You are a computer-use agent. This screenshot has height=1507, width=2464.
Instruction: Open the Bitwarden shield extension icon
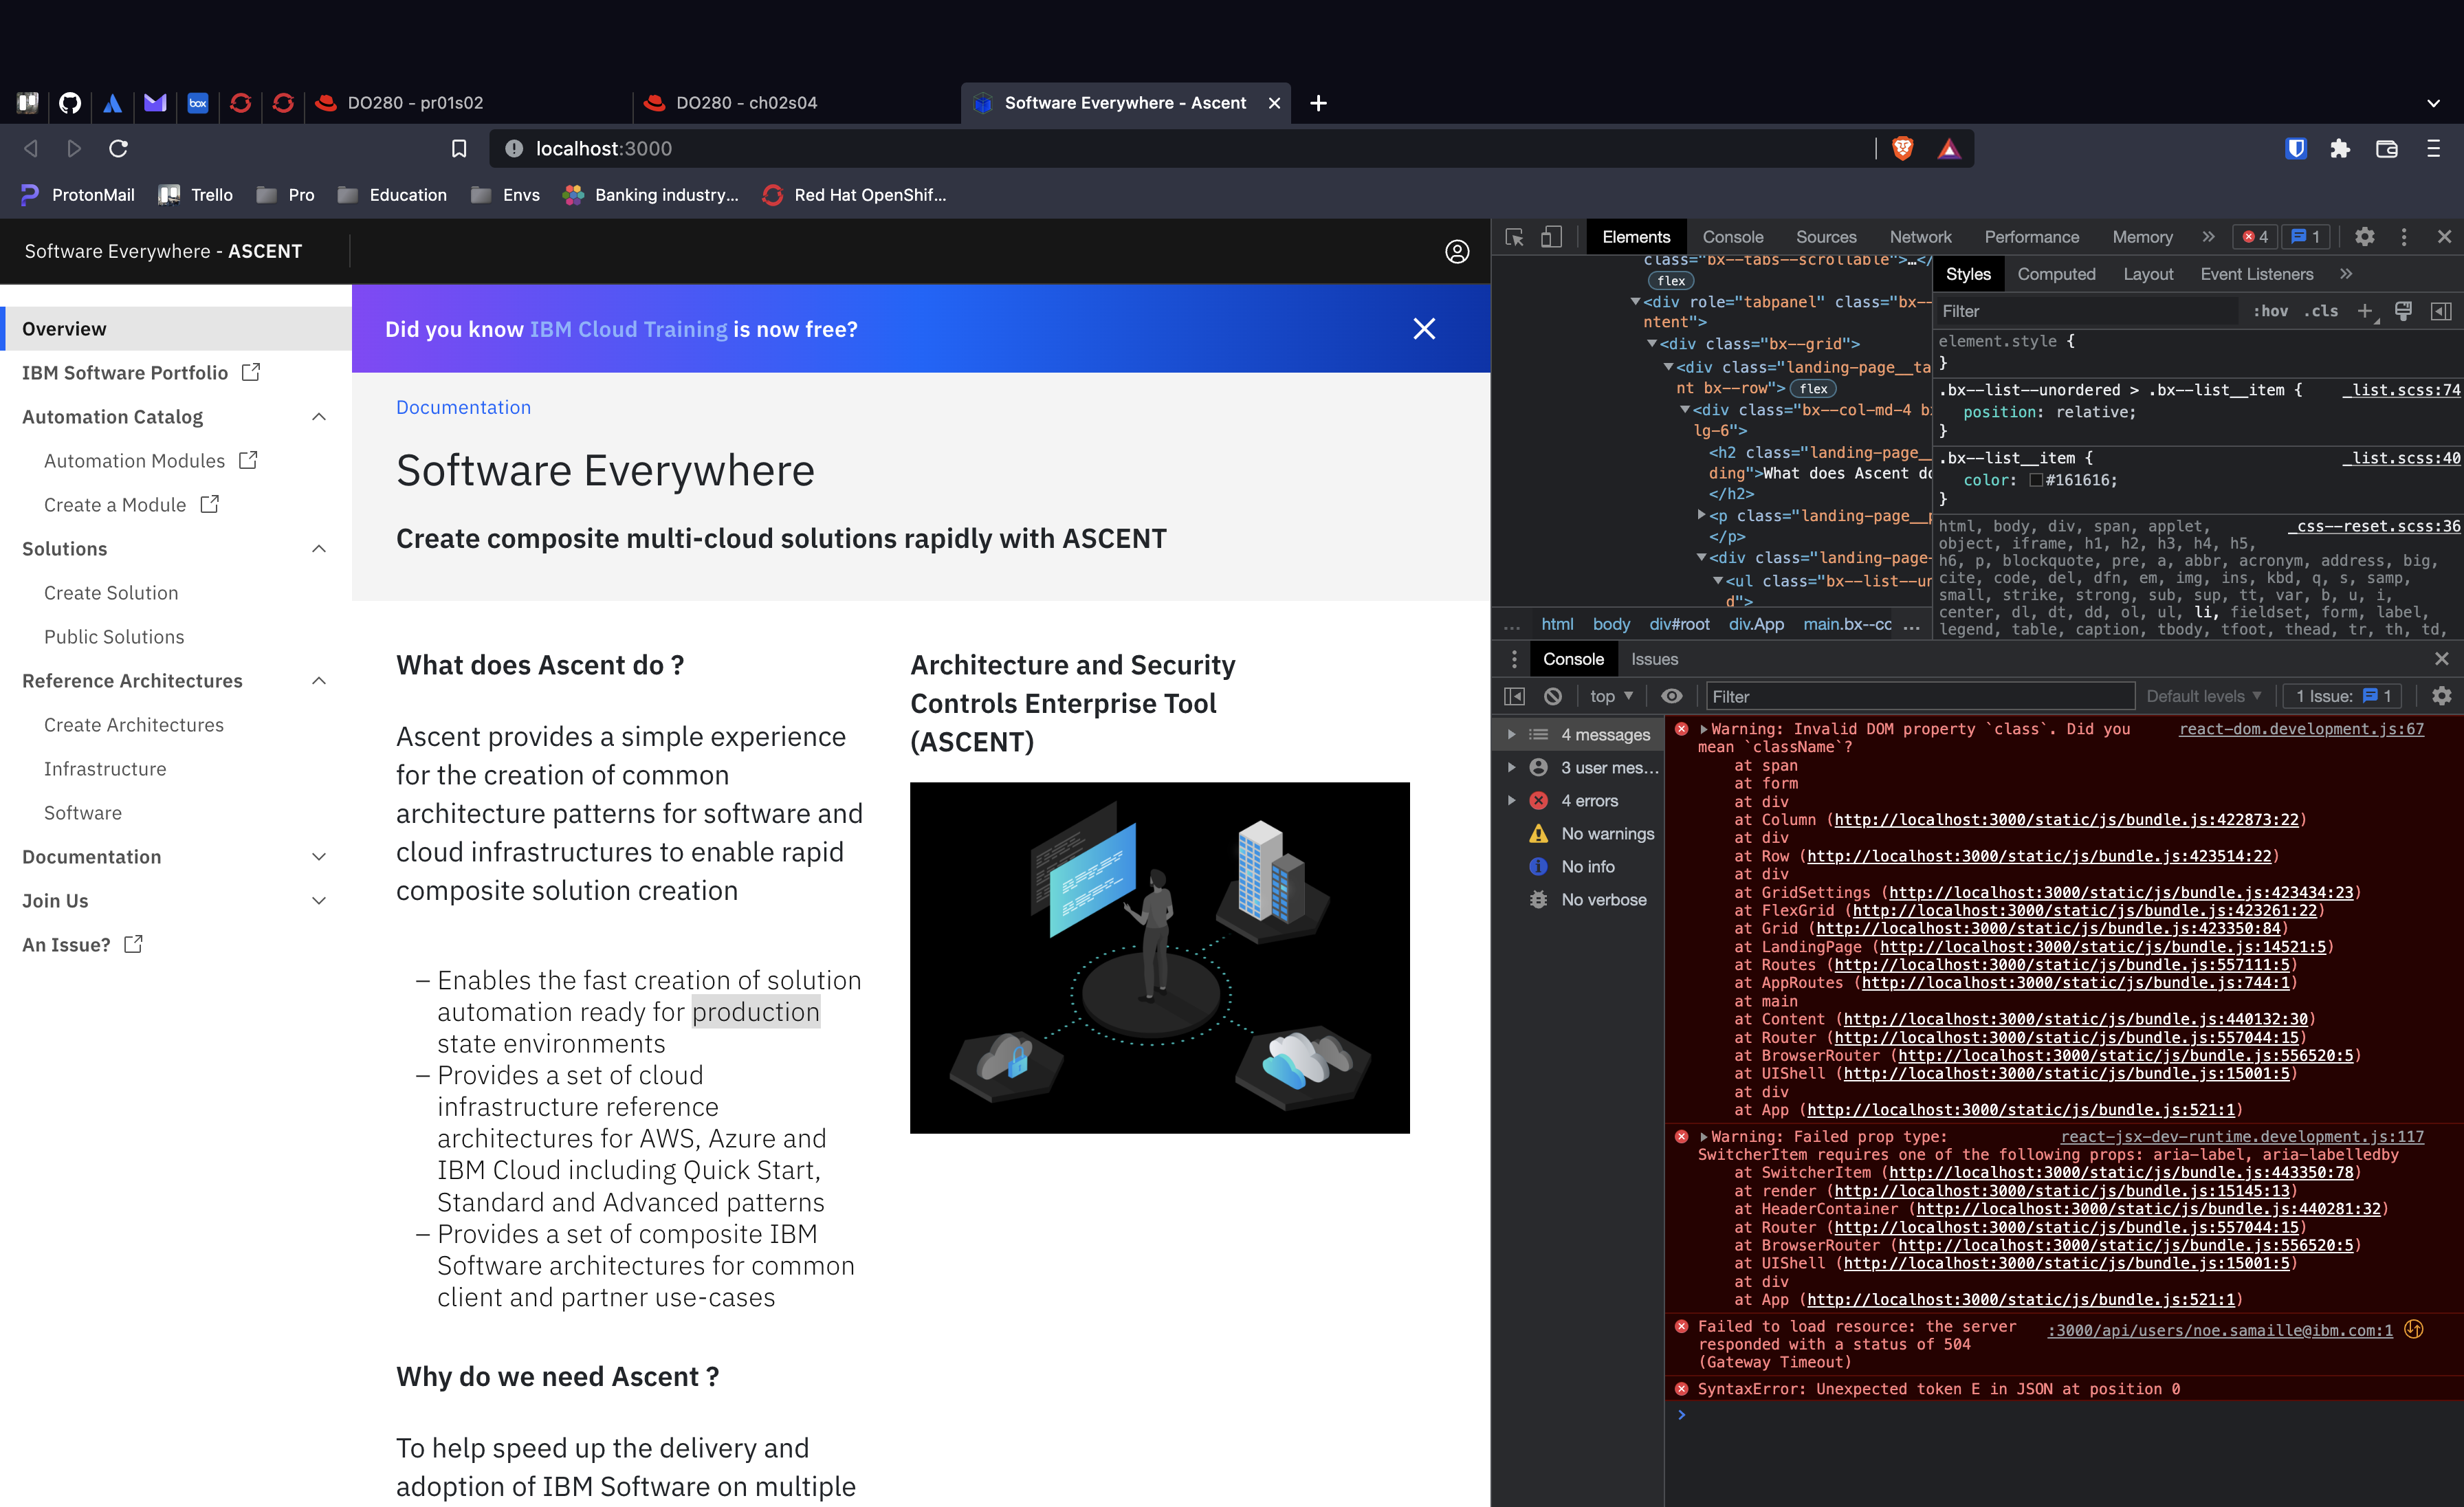(2296, 149)
